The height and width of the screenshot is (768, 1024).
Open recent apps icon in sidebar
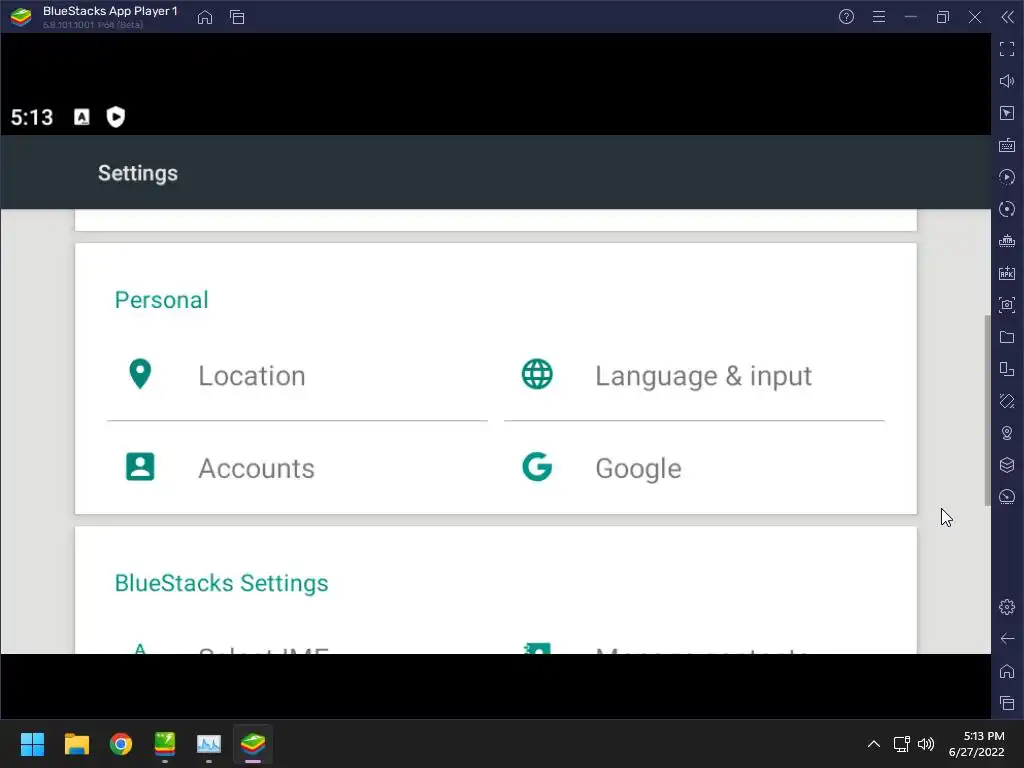(x=1007, y=703)
